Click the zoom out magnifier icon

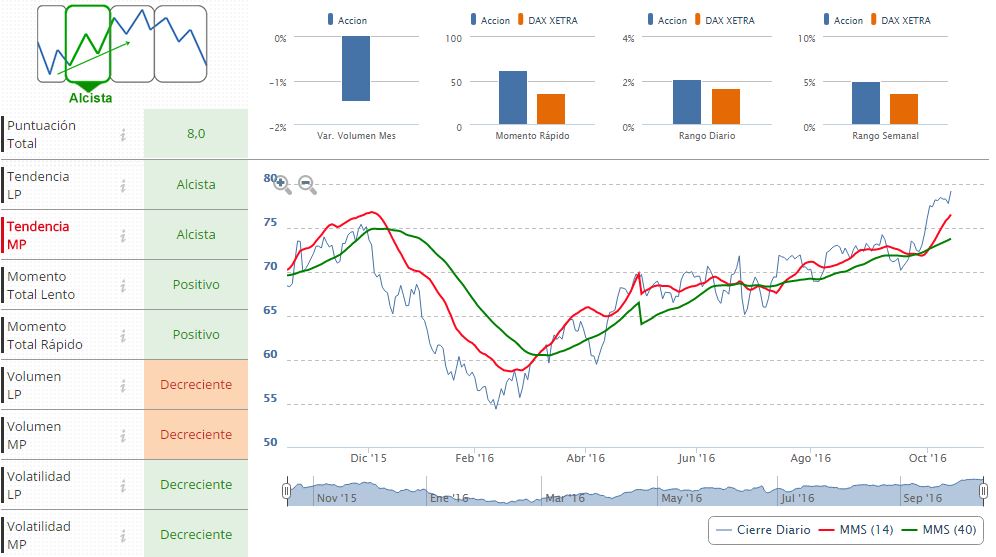point(307,185)
